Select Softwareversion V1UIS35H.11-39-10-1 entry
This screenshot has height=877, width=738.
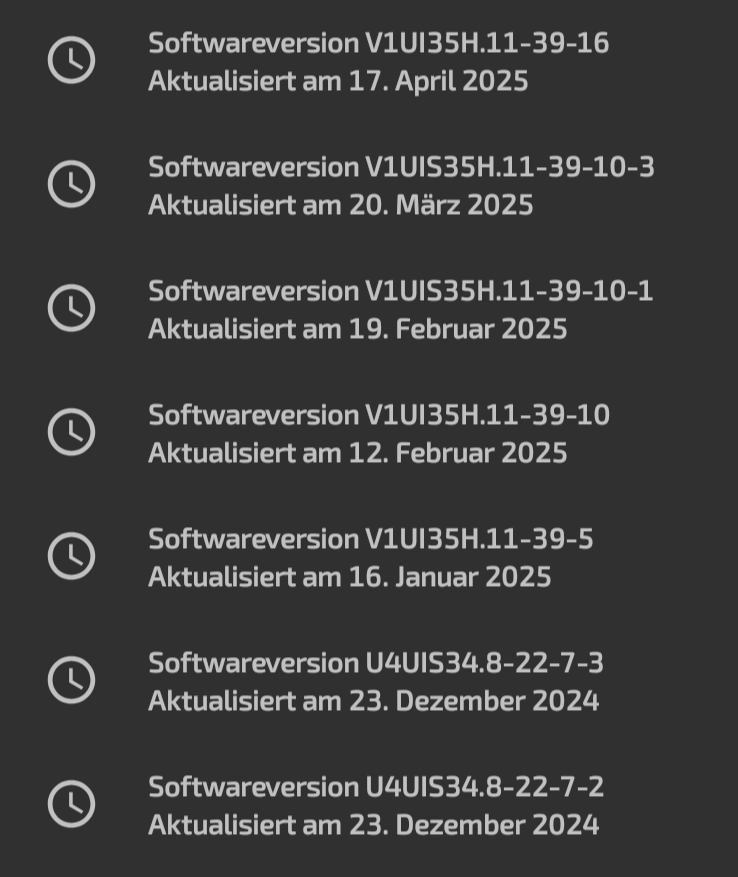pyautogui.click(x=400, y=291)
